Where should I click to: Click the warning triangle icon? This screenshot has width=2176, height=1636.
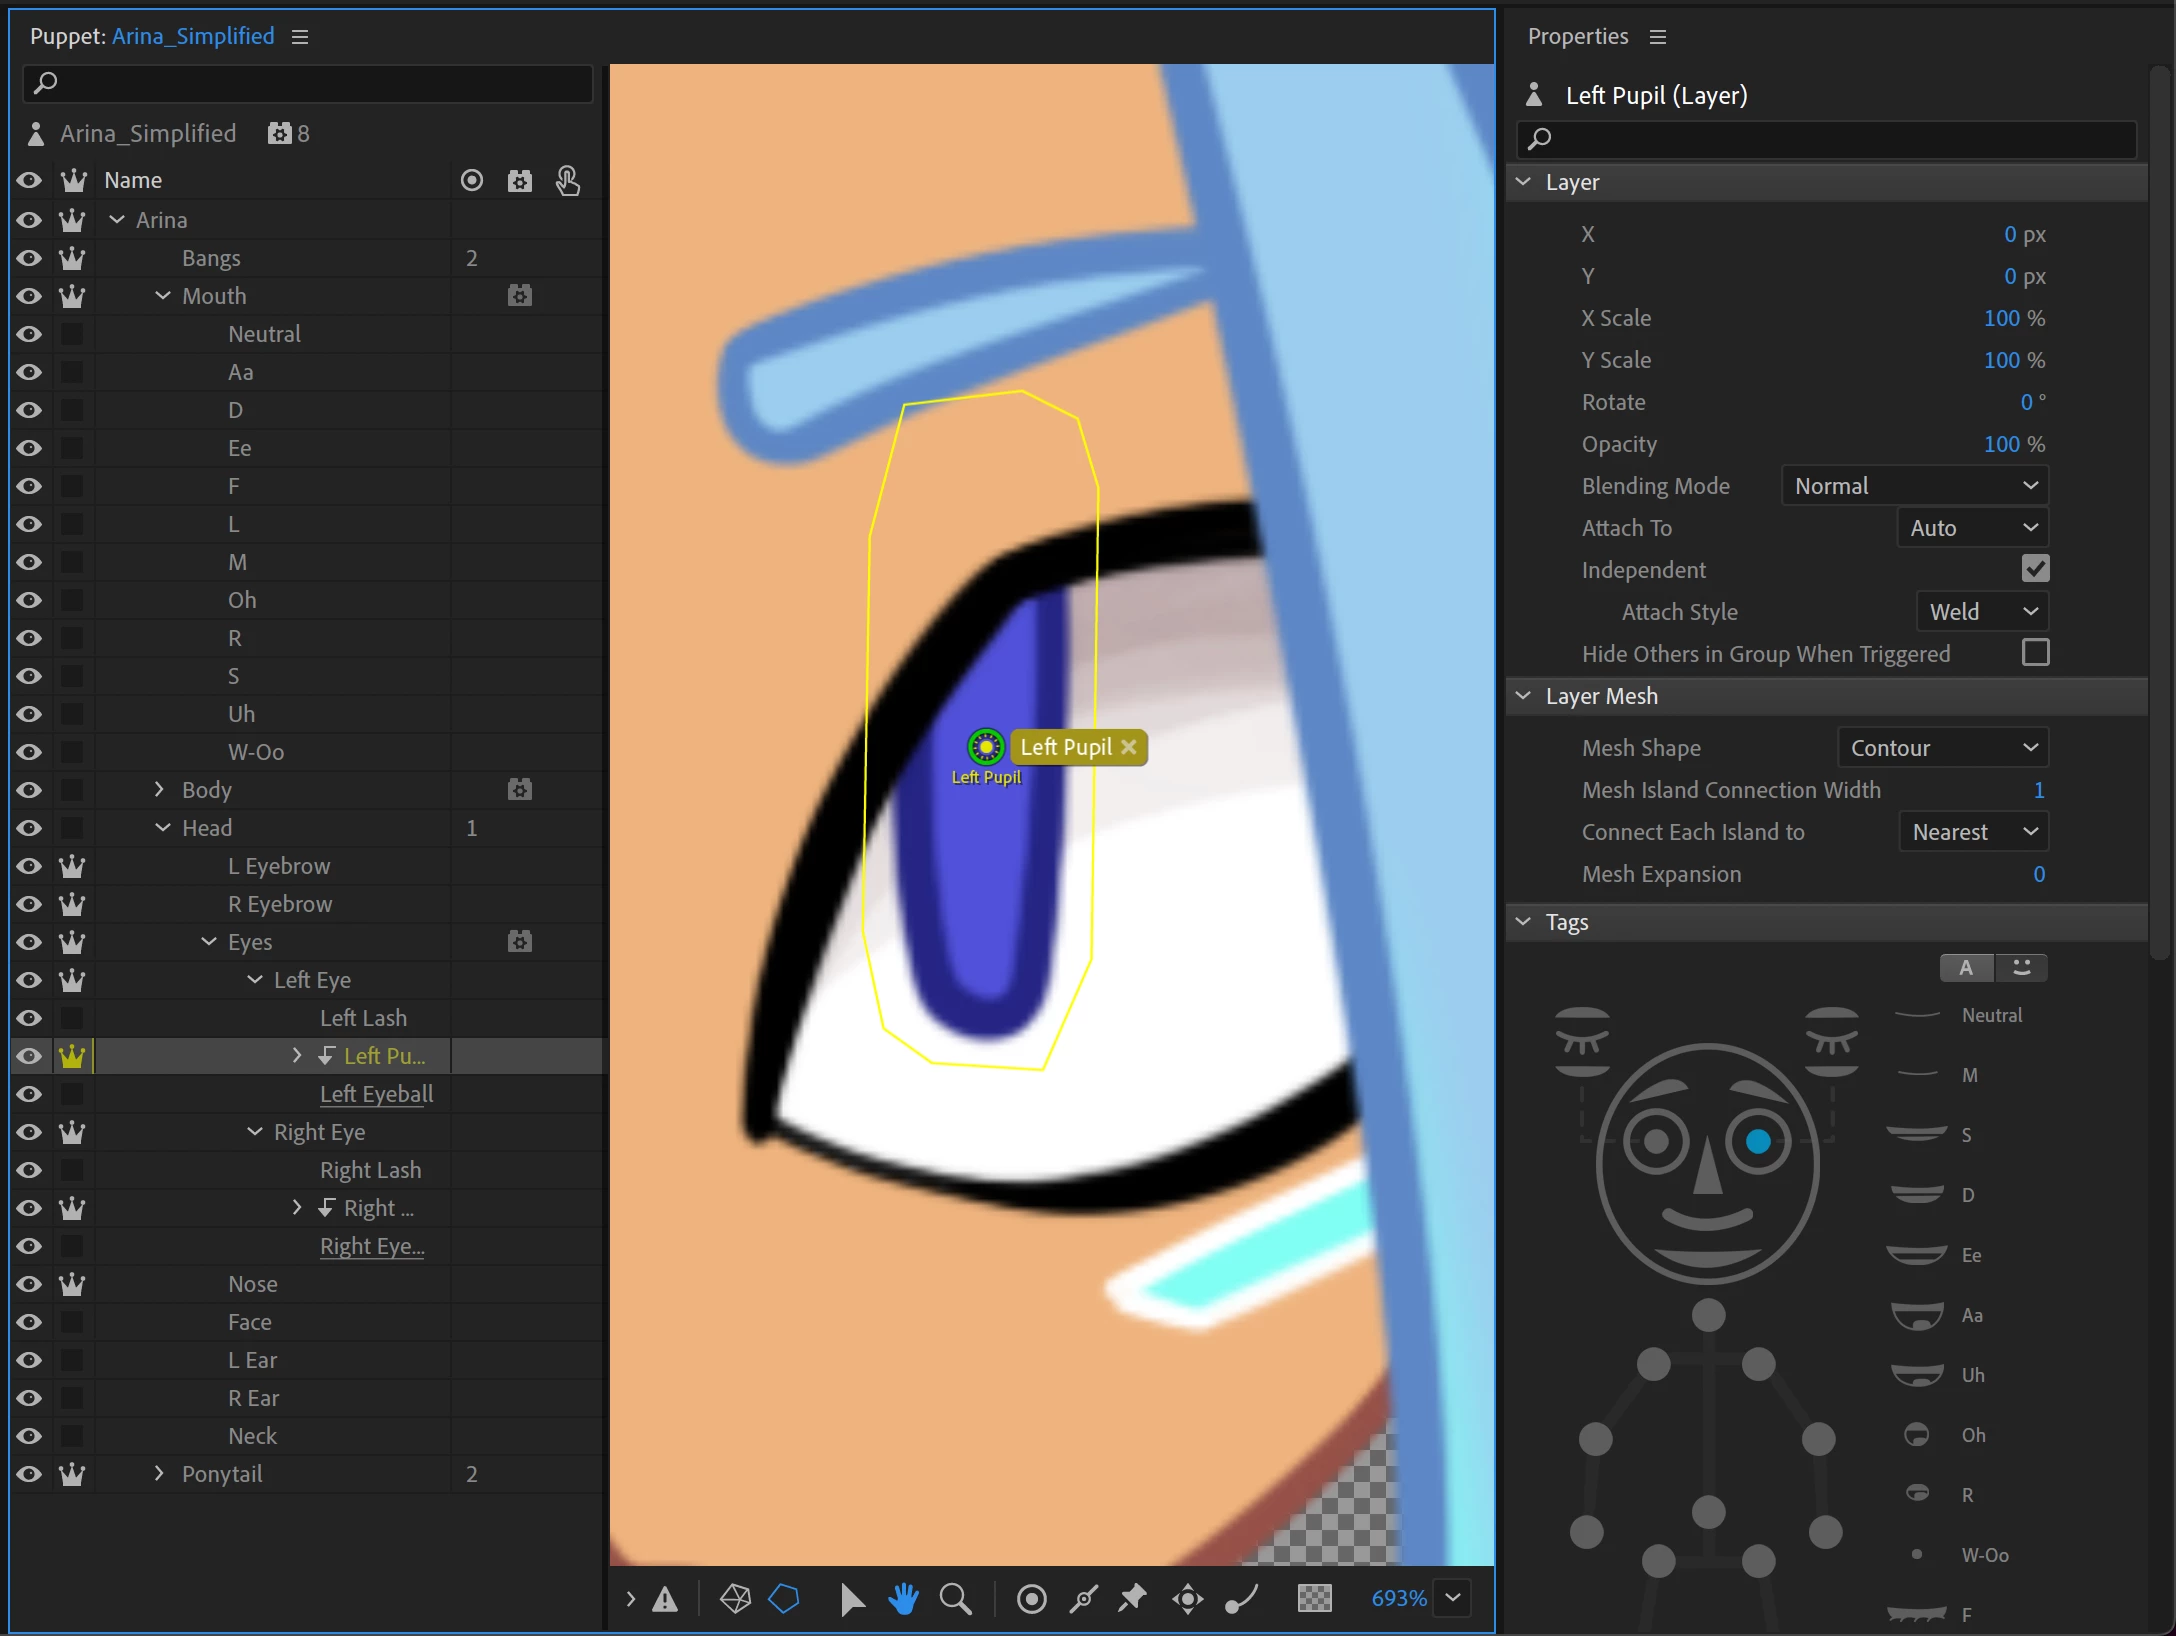(x=665, y=1600)
